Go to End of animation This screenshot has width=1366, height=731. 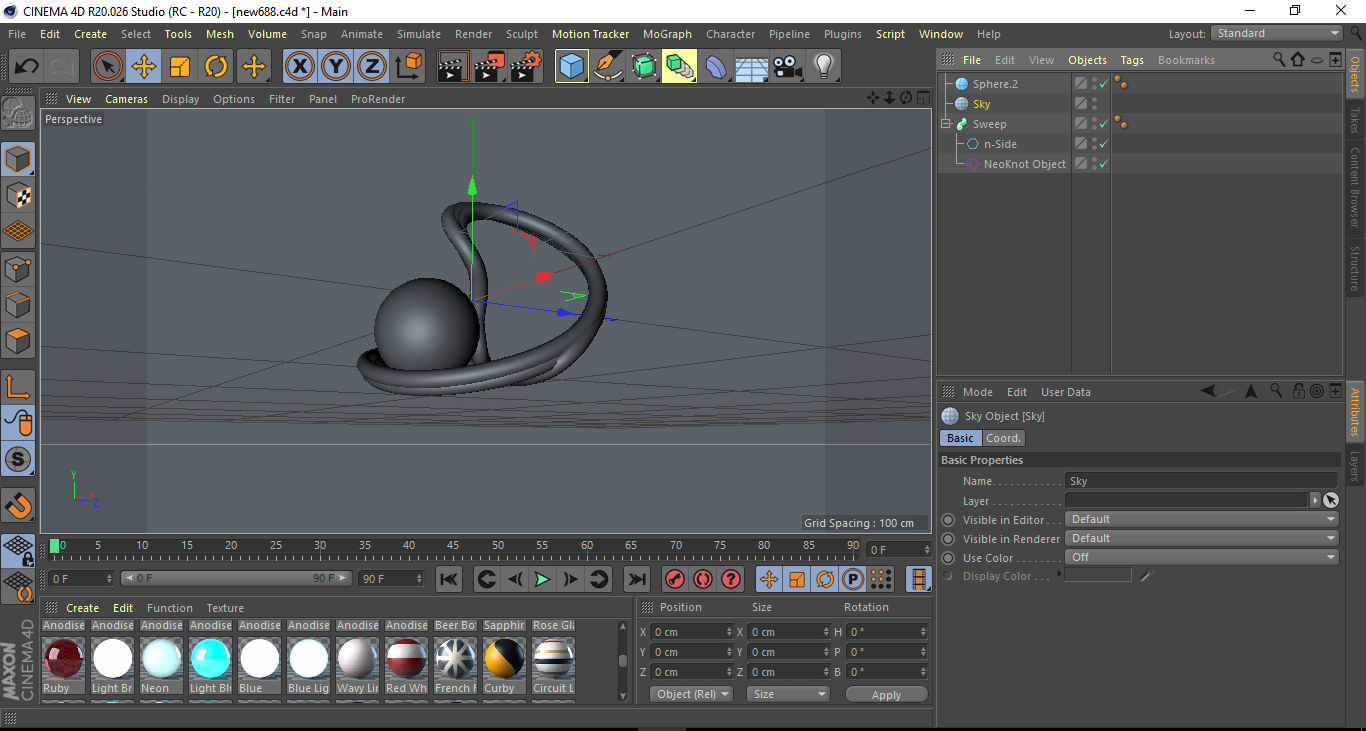pos(636,579)
